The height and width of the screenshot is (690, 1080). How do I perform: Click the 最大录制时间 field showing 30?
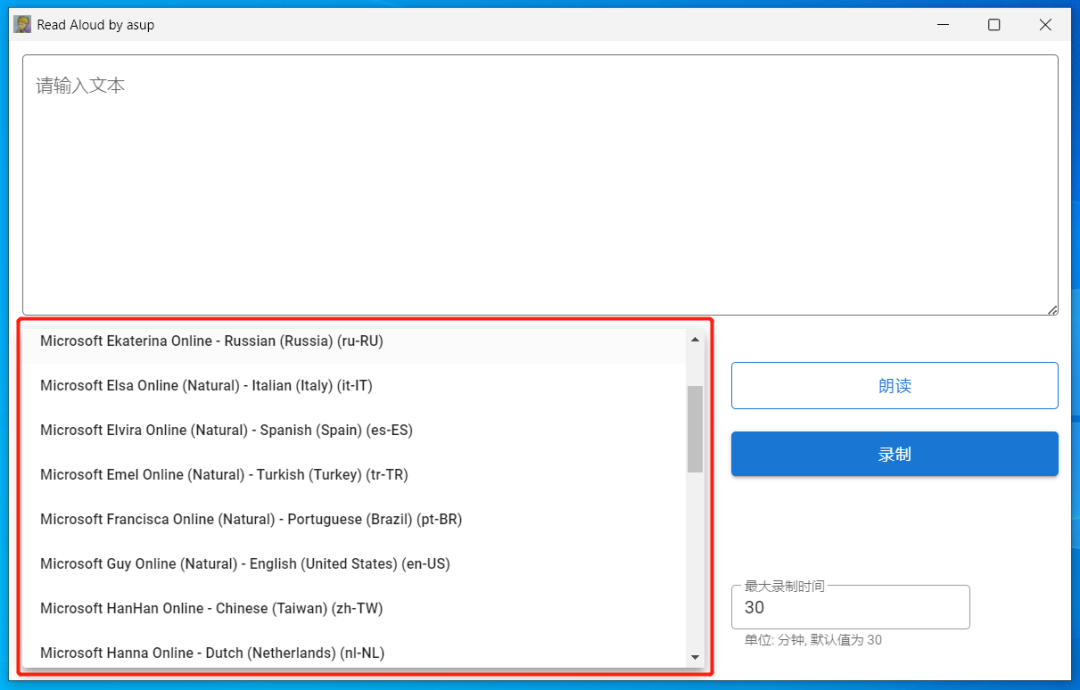(850, 607)
